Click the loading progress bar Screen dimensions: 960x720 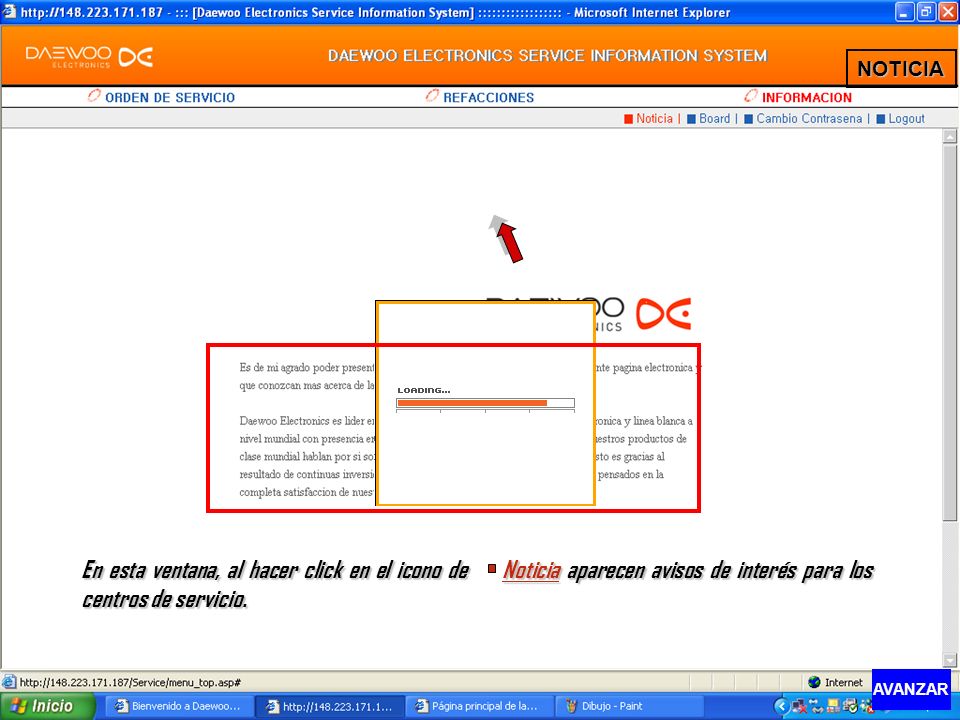point(486,403)
